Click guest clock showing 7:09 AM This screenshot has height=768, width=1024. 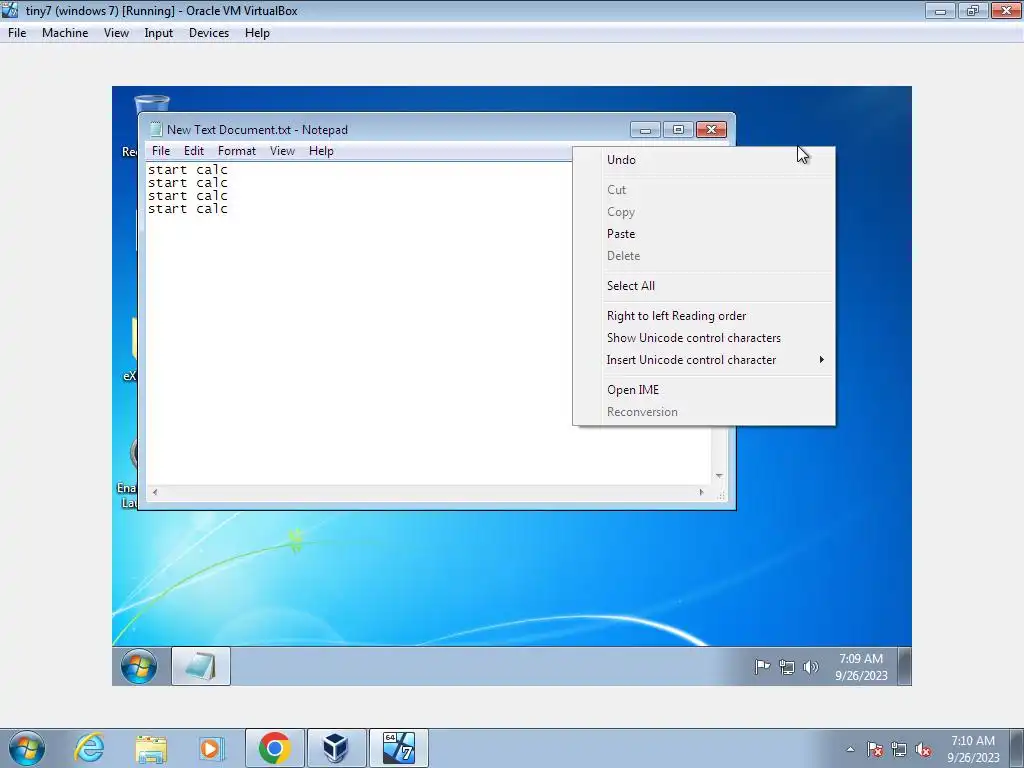[861, 667]
